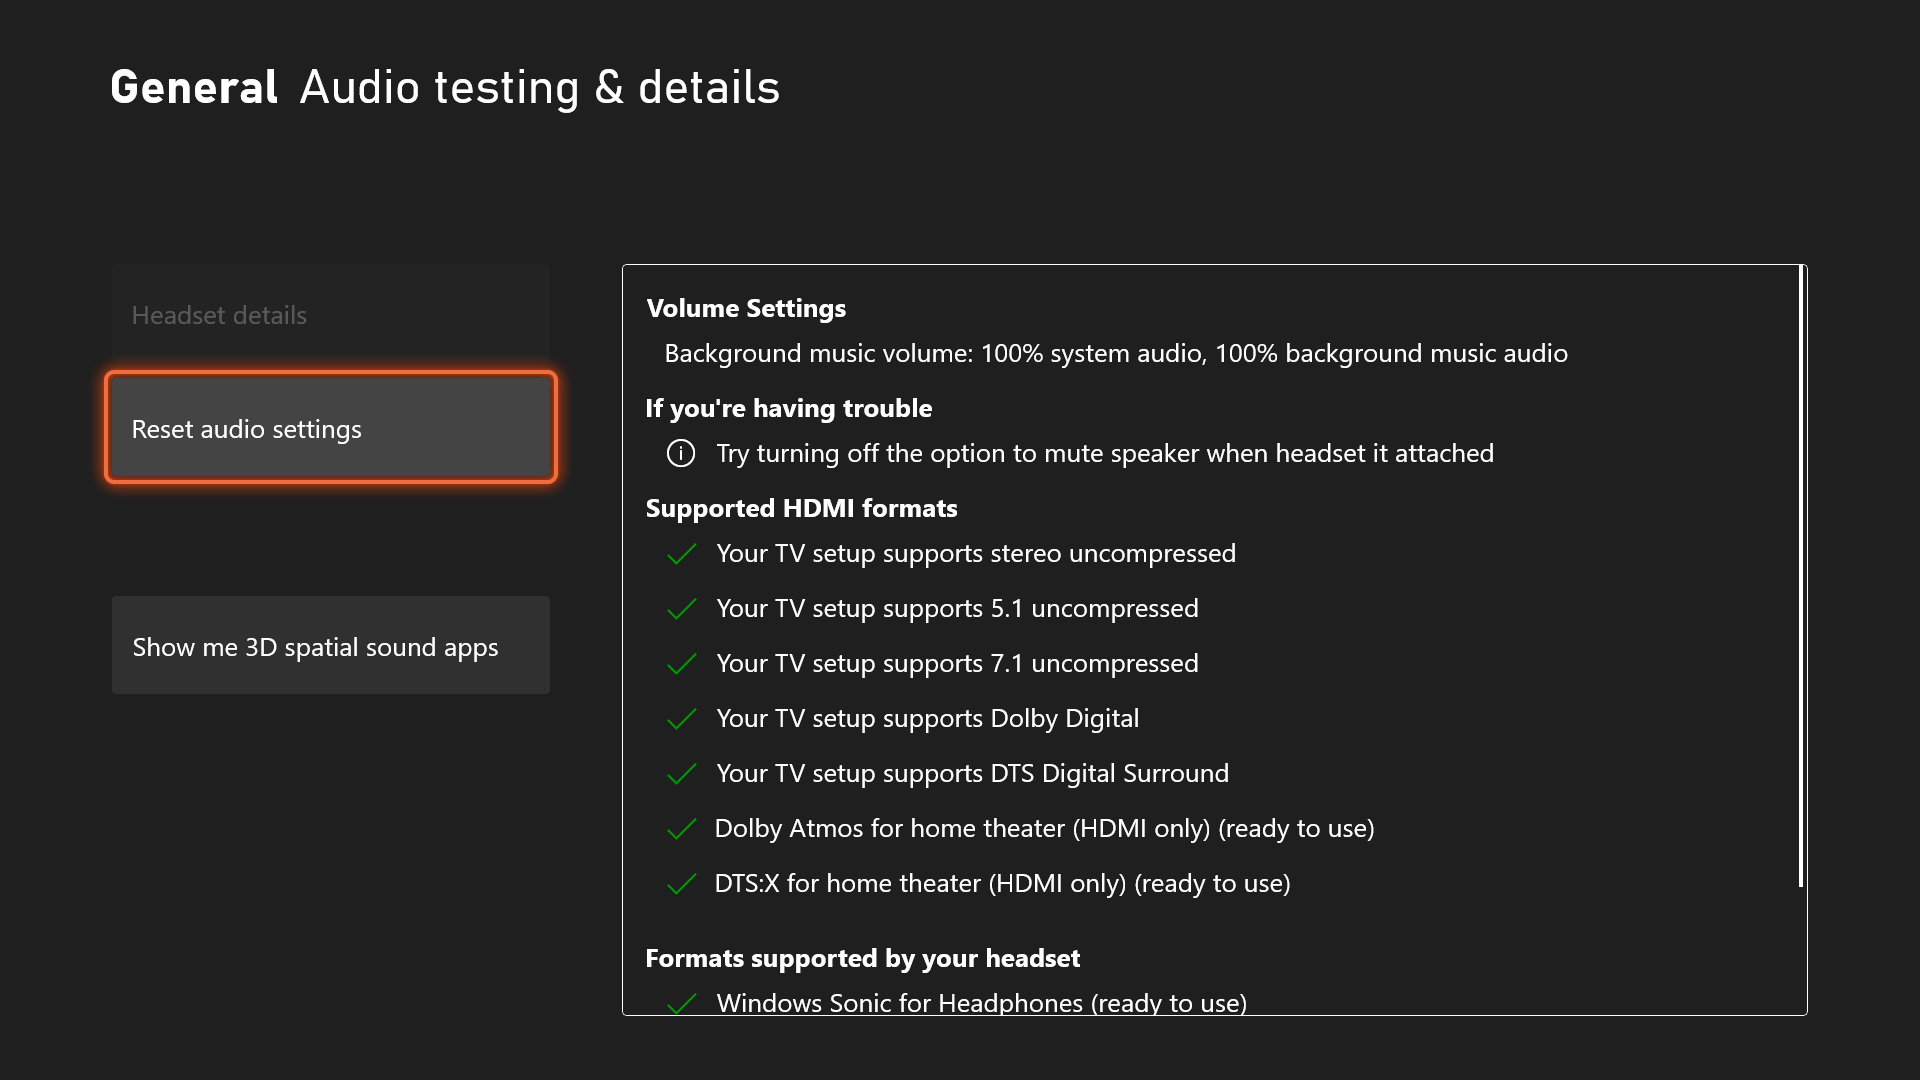
Task: Click the Dolby Atmos for home theater text
Action: pos(1044,829)
